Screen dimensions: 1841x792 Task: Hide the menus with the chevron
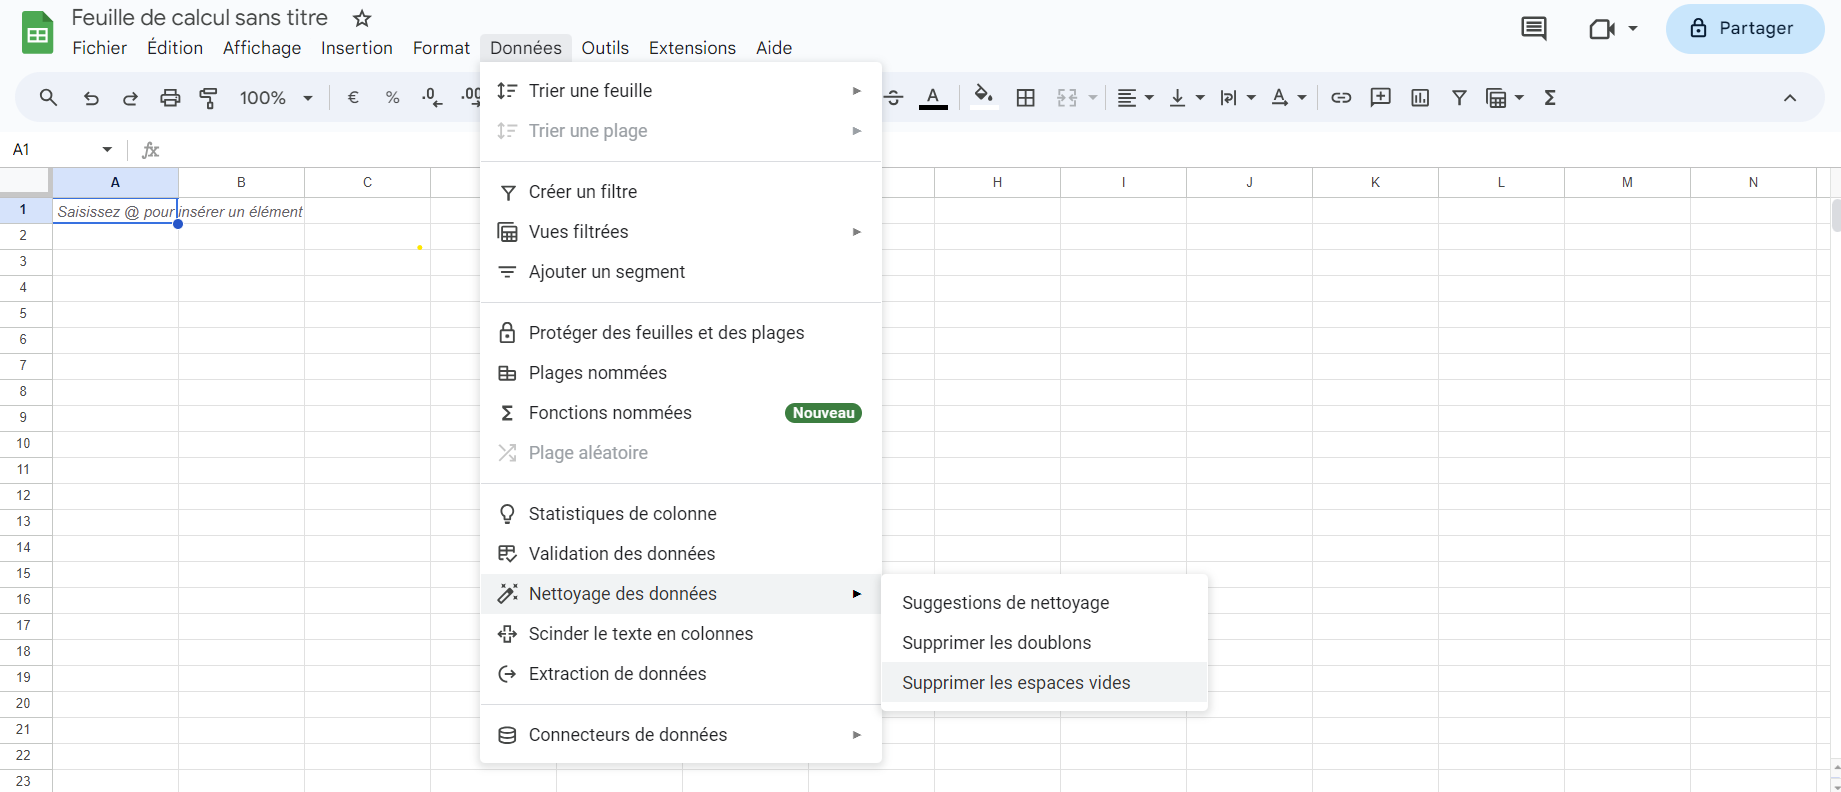(x=1790, y=97)
